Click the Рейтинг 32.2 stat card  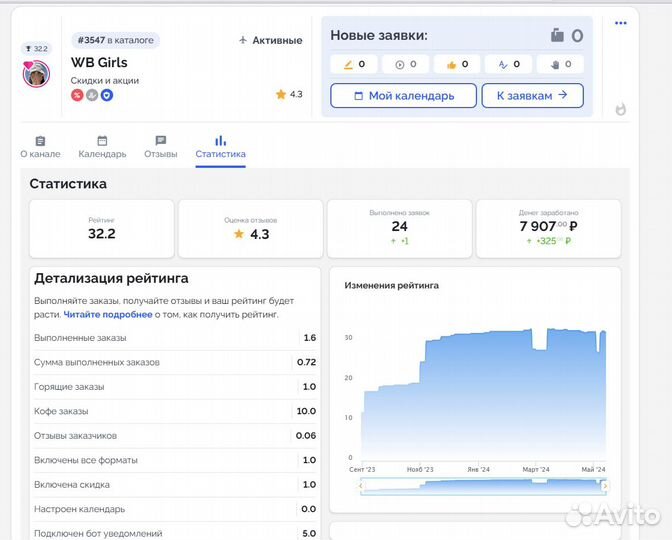(102, 229)
